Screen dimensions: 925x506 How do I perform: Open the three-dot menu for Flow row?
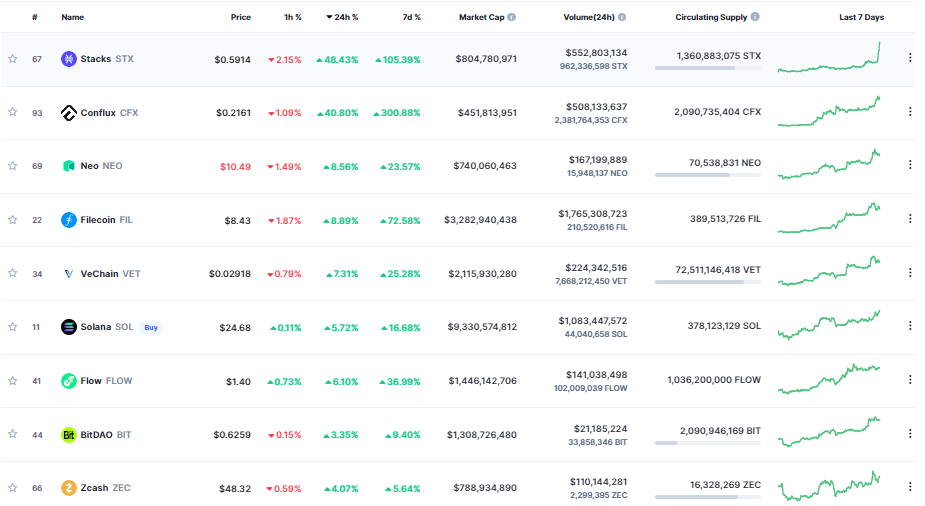910,380
